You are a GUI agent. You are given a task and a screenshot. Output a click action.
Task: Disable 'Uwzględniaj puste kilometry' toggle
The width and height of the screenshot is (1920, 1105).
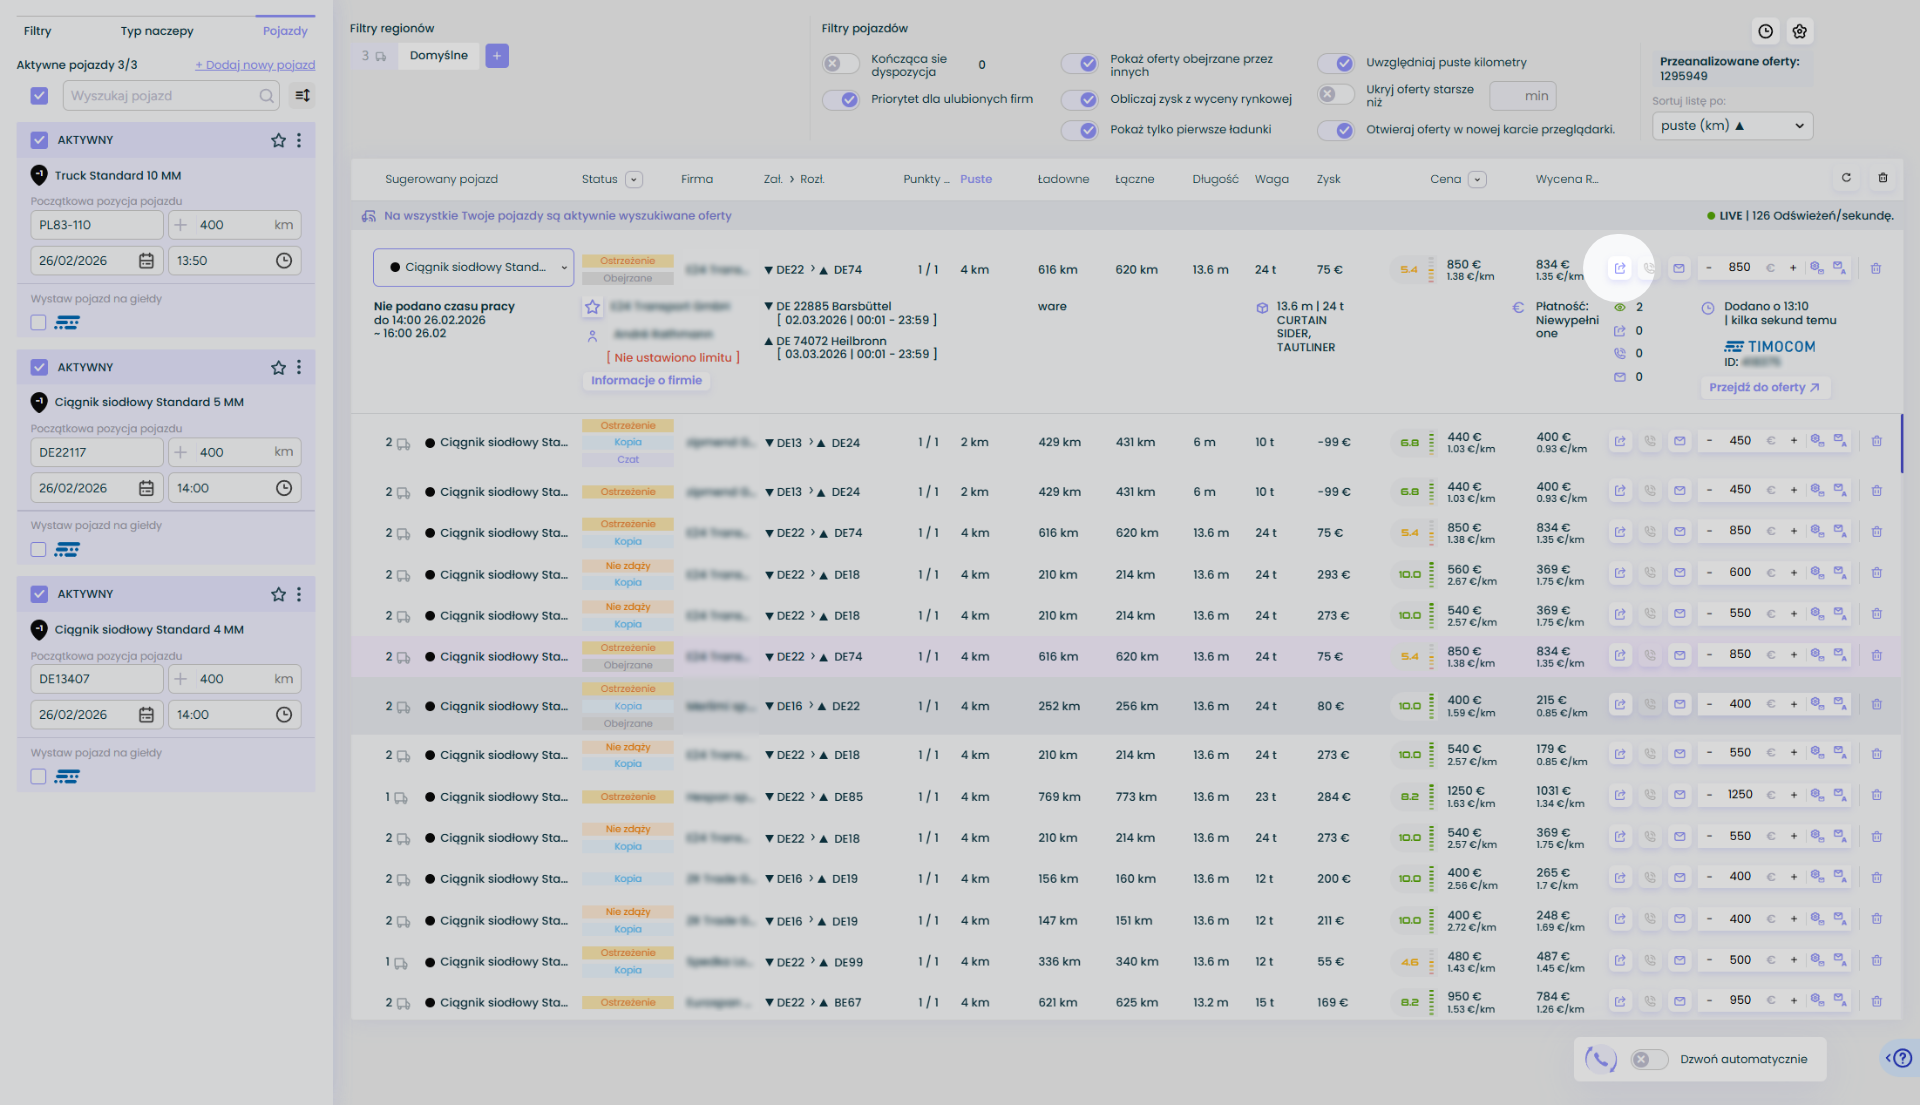1336,63
